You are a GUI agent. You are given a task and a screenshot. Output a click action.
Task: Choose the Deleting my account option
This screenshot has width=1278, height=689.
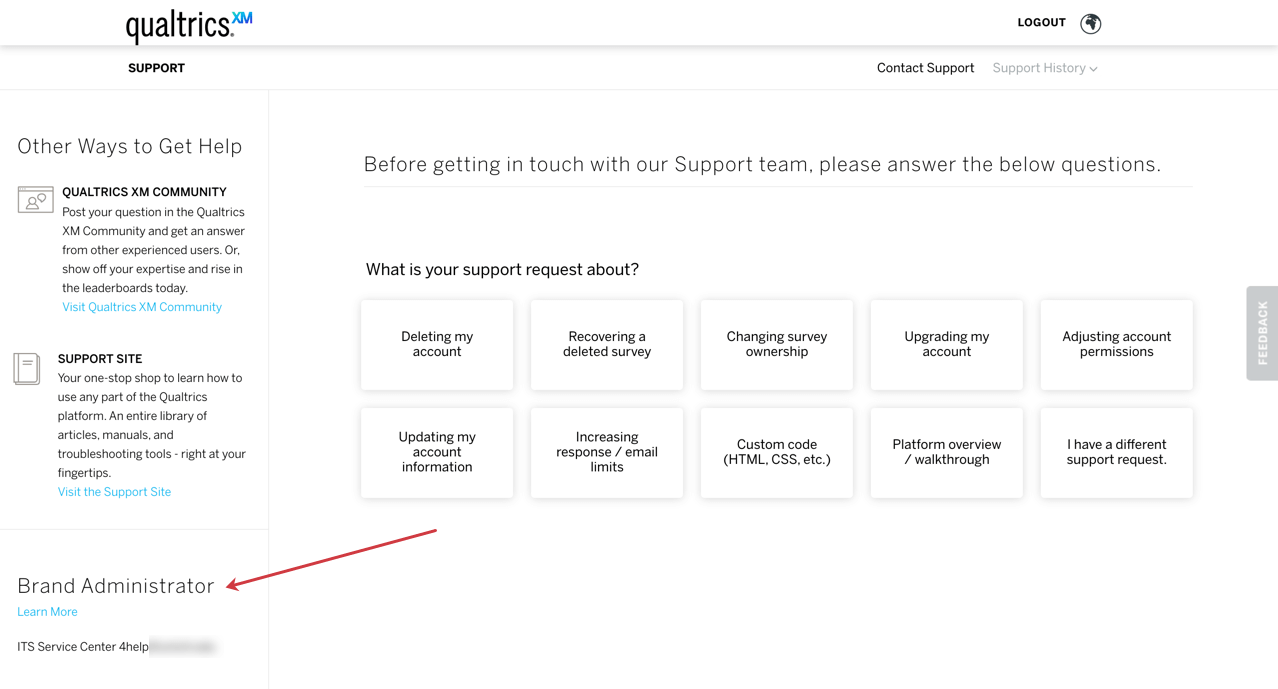(x=437, y=345)
